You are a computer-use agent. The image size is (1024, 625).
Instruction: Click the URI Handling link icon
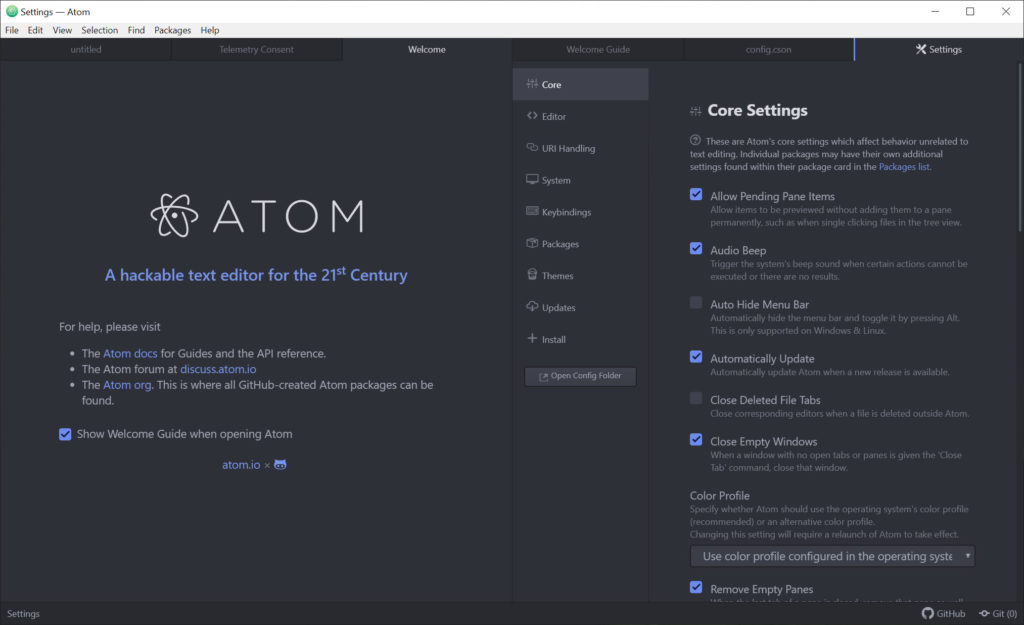tap(532, 148)
